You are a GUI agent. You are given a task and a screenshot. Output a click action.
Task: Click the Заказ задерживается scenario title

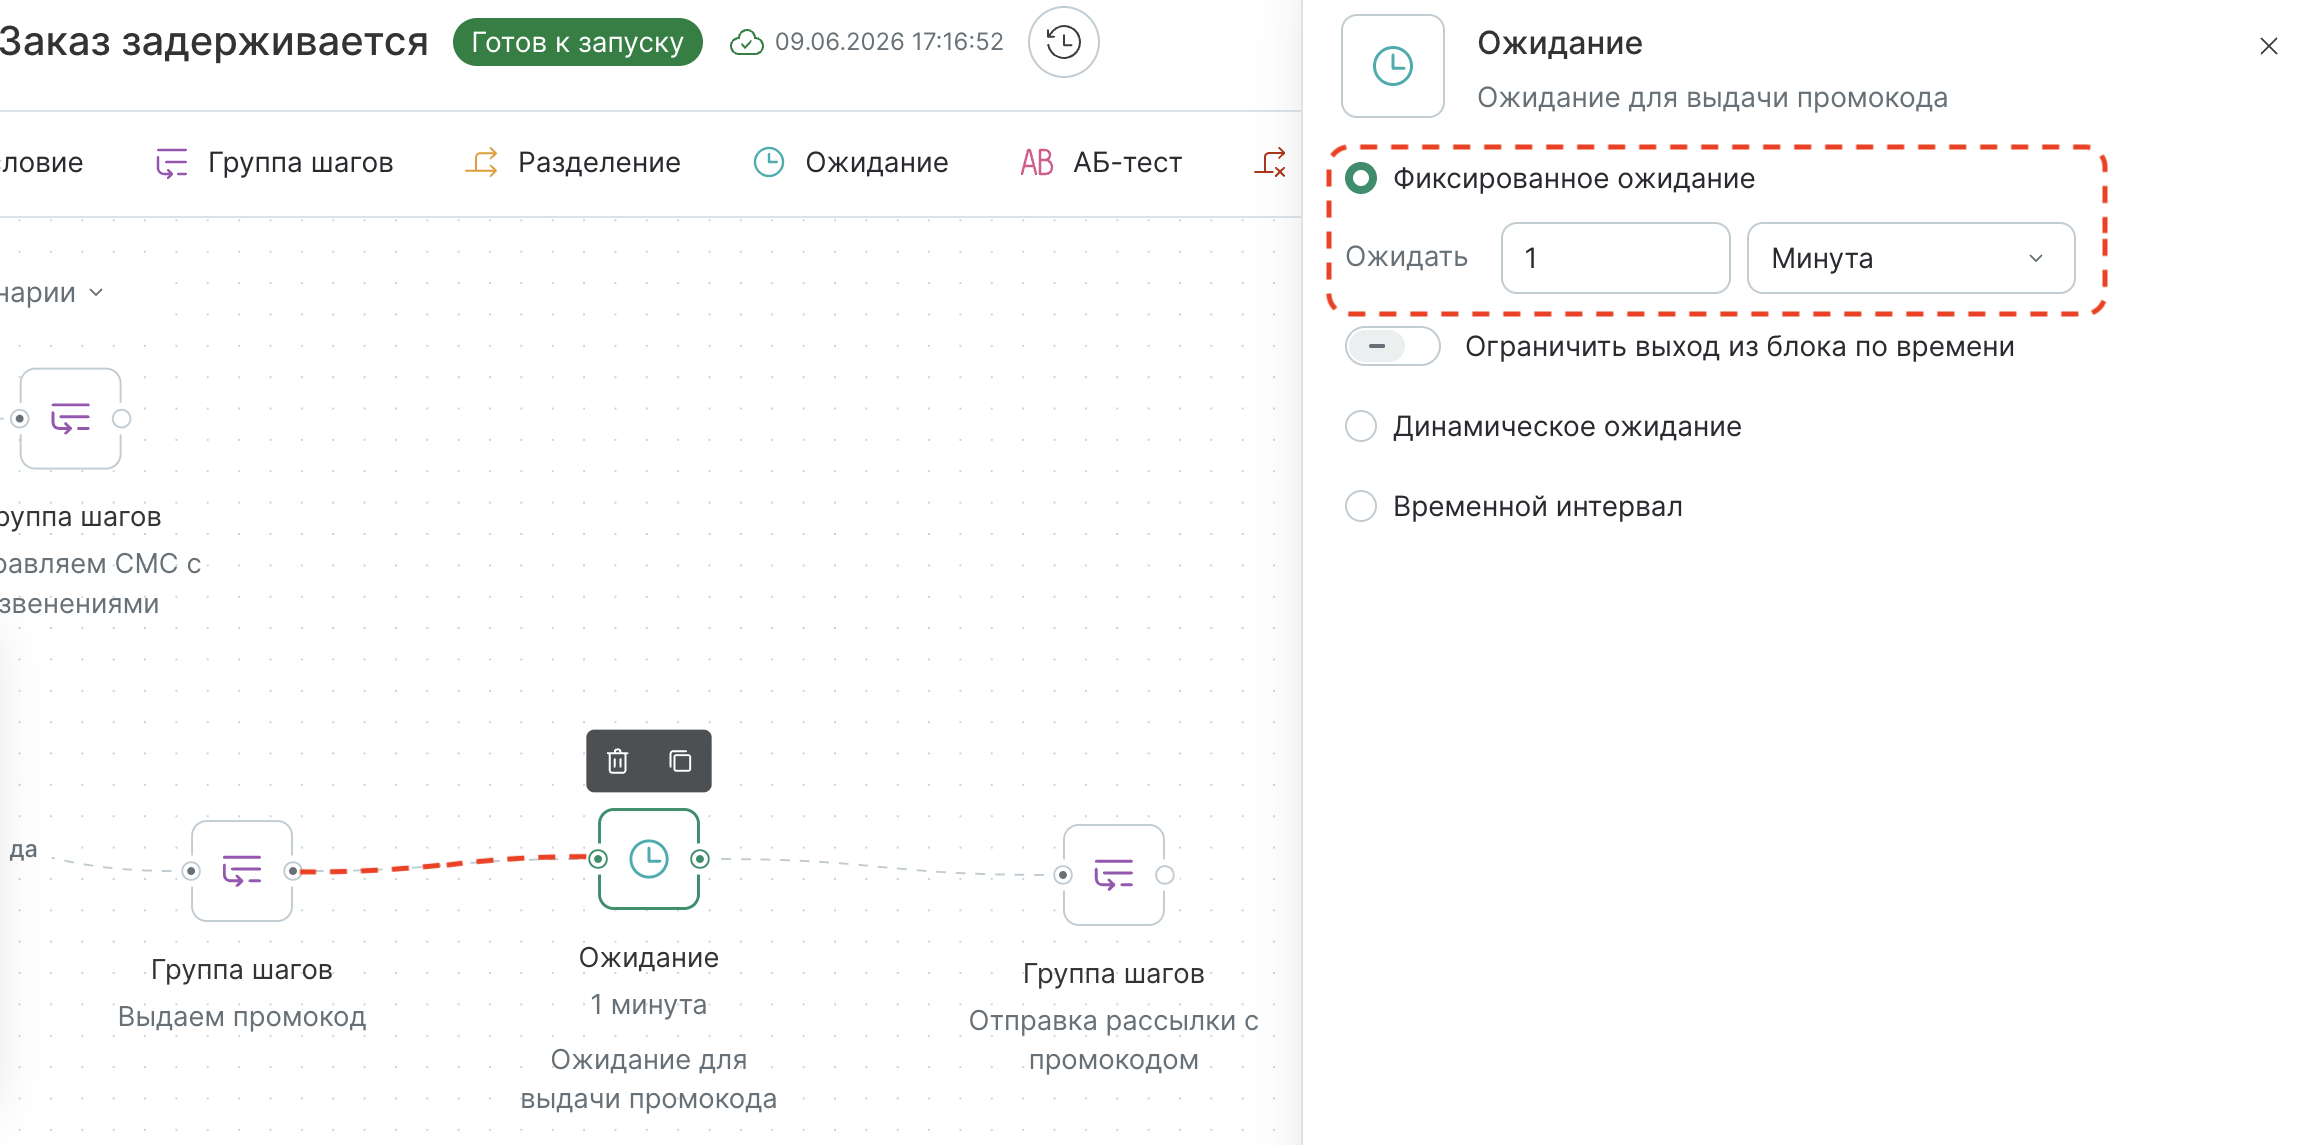point(213,42)
